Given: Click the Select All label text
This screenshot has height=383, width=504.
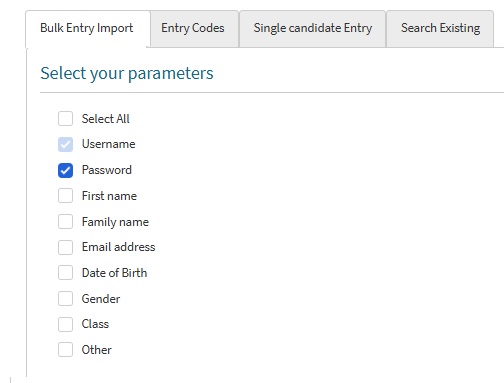Looking at the screenshot, I should pyautogui.click(x=106, y=119).
